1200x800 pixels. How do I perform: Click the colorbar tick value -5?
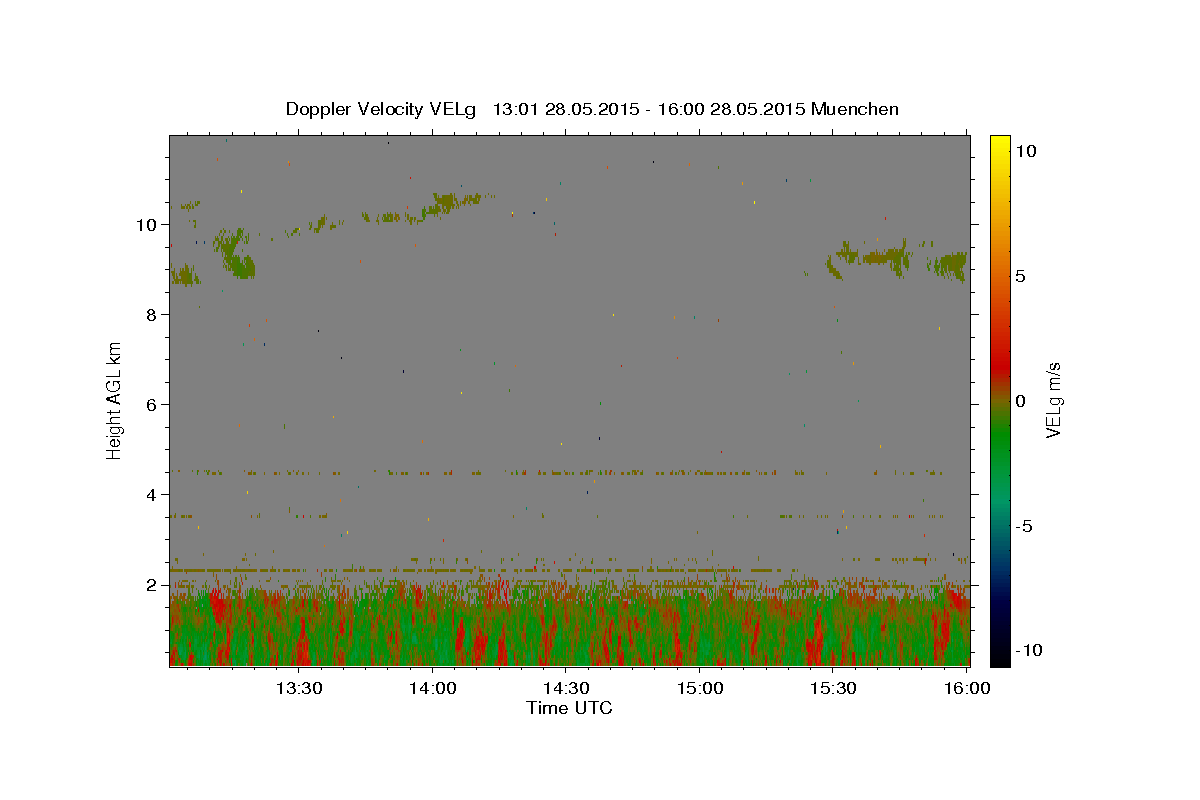coord(1023,526)
